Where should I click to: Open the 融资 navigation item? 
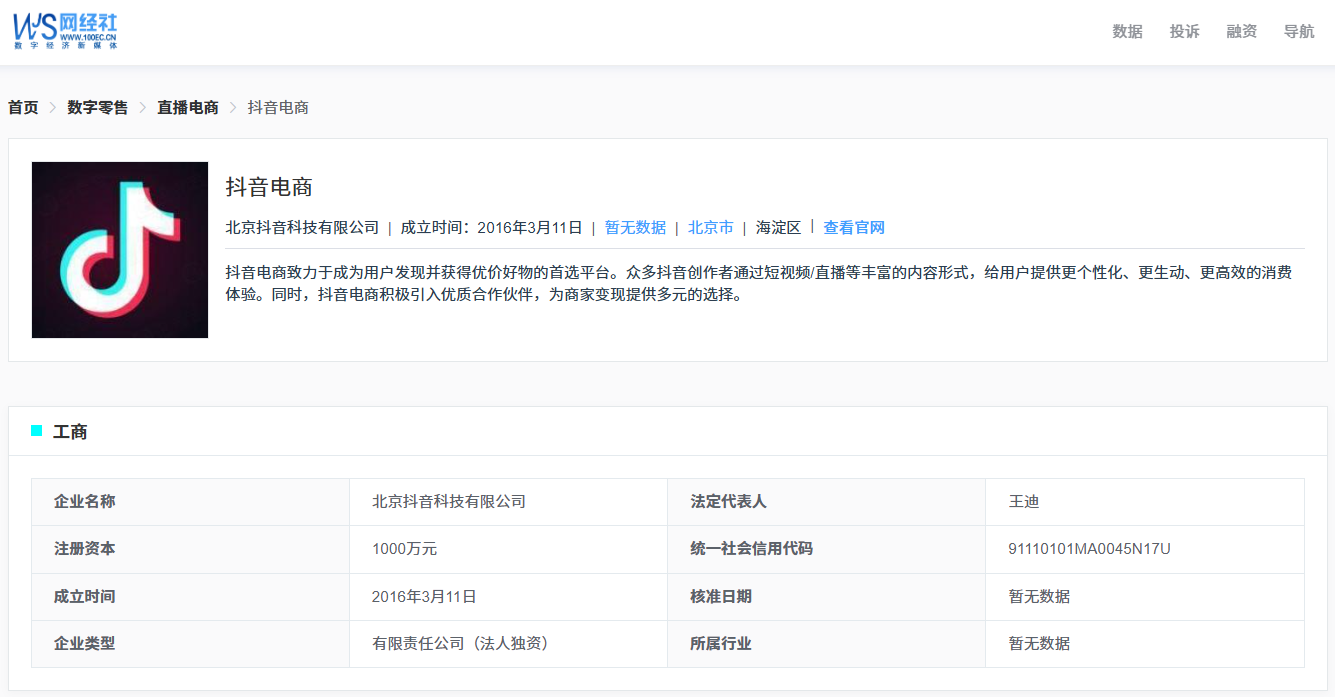(1240, 31)
